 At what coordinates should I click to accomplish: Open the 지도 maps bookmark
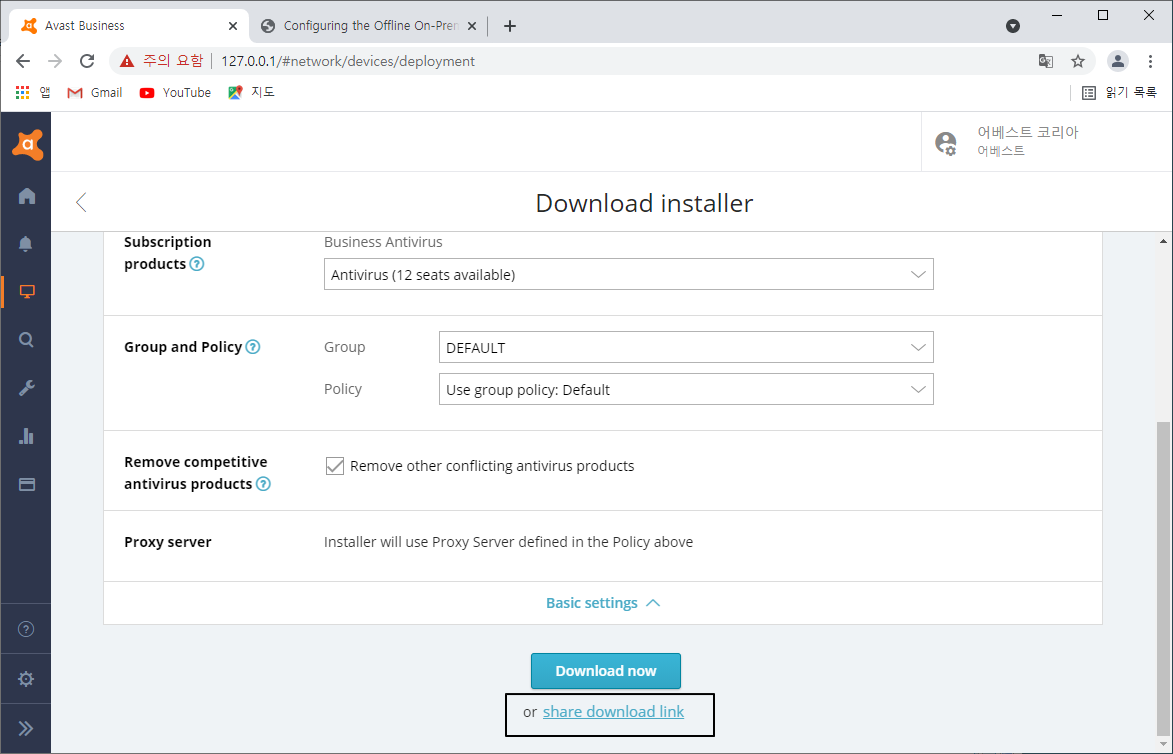pos(251,93)
